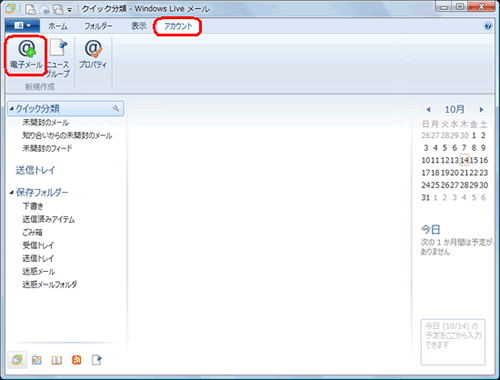Open the blue application menu button

click(x=22, y=26)
